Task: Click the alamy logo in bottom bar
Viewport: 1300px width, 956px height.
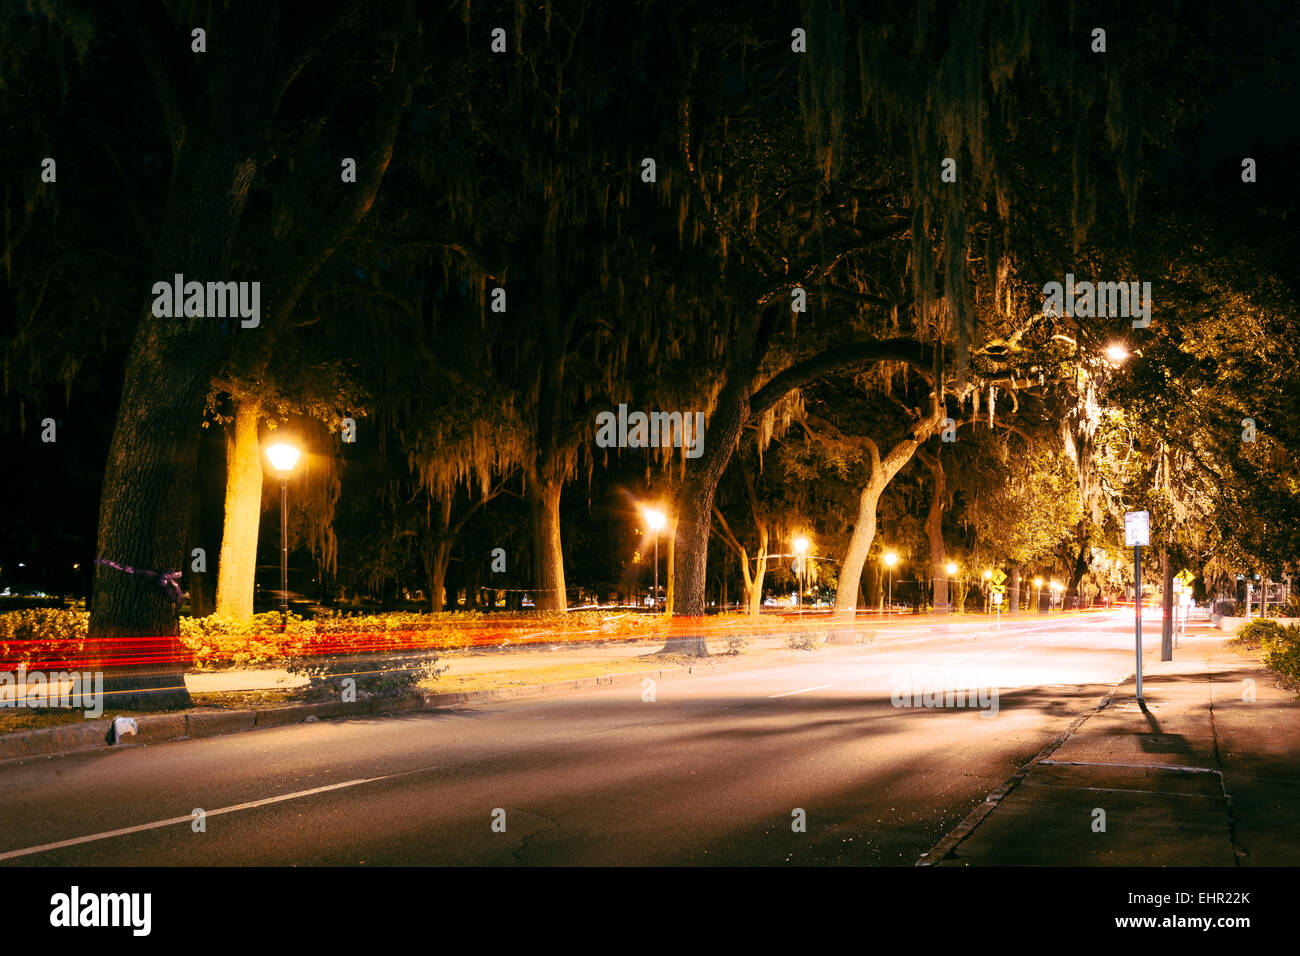Action: click(101, 911)
